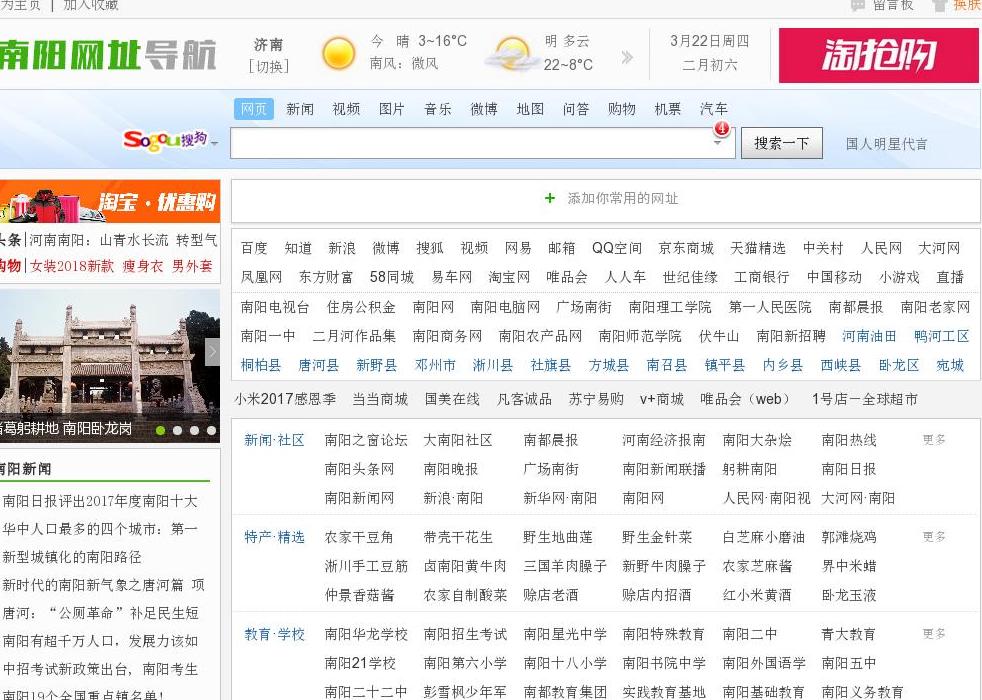Open the 南阳电视台 link
This screenshot has height=700, width=982.
pos(275,307)
